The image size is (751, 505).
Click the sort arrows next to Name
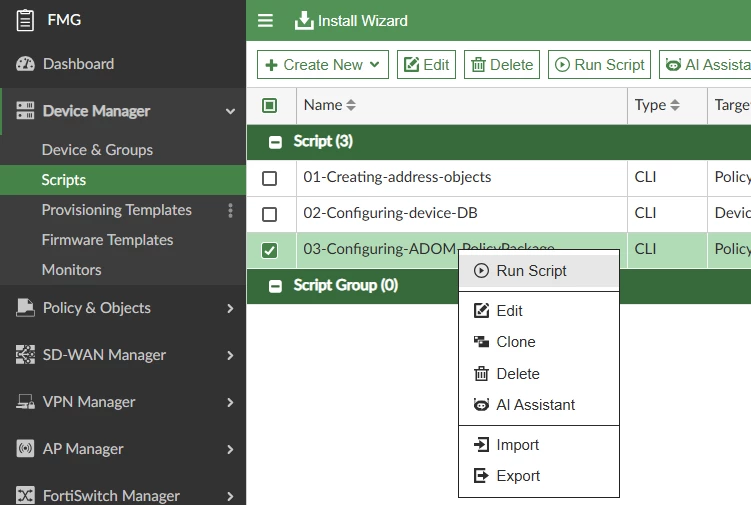click(x=351, y=105)
